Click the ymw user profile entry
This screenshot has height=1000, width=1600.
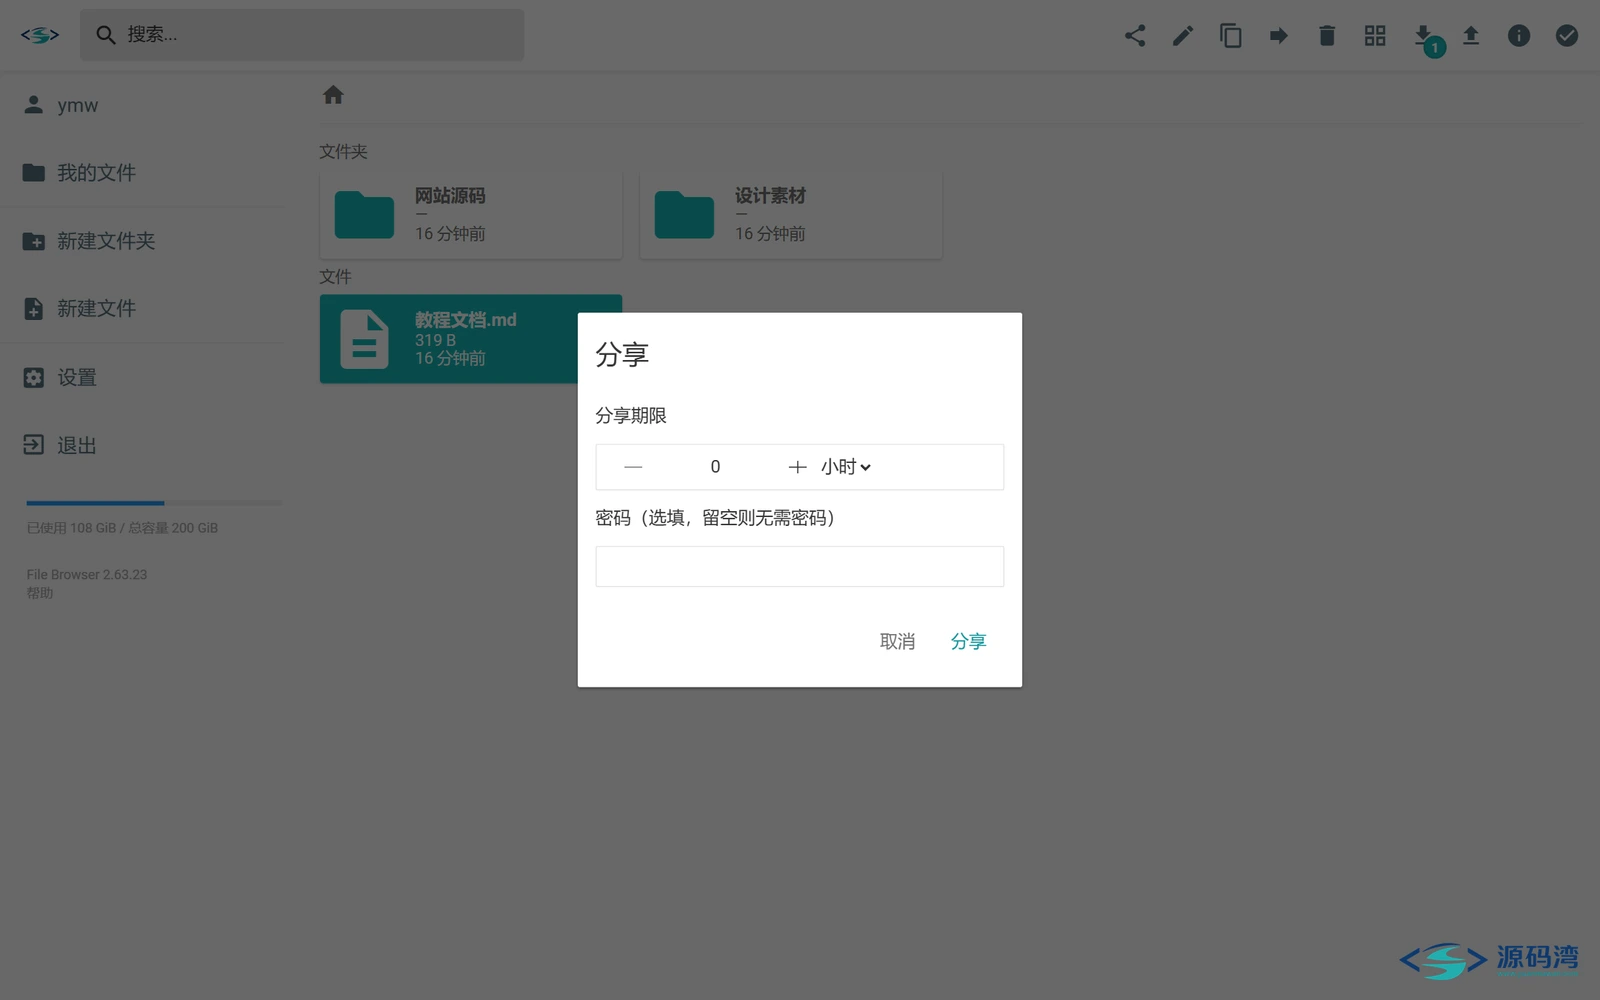point(143,105)
